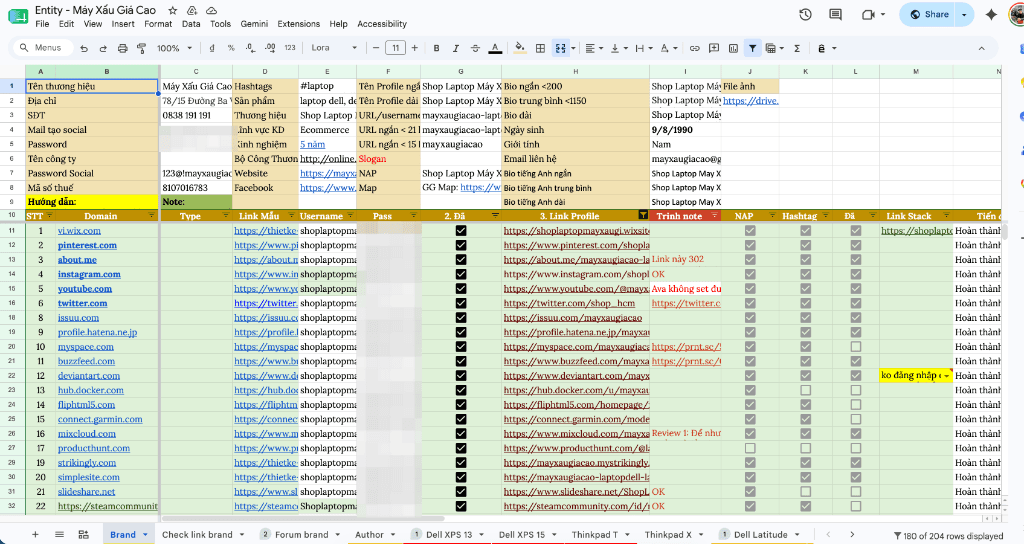Open the '5 năm' link
Screen dimensions: 1024x544
pyautogui.click(x=312, y=144)
